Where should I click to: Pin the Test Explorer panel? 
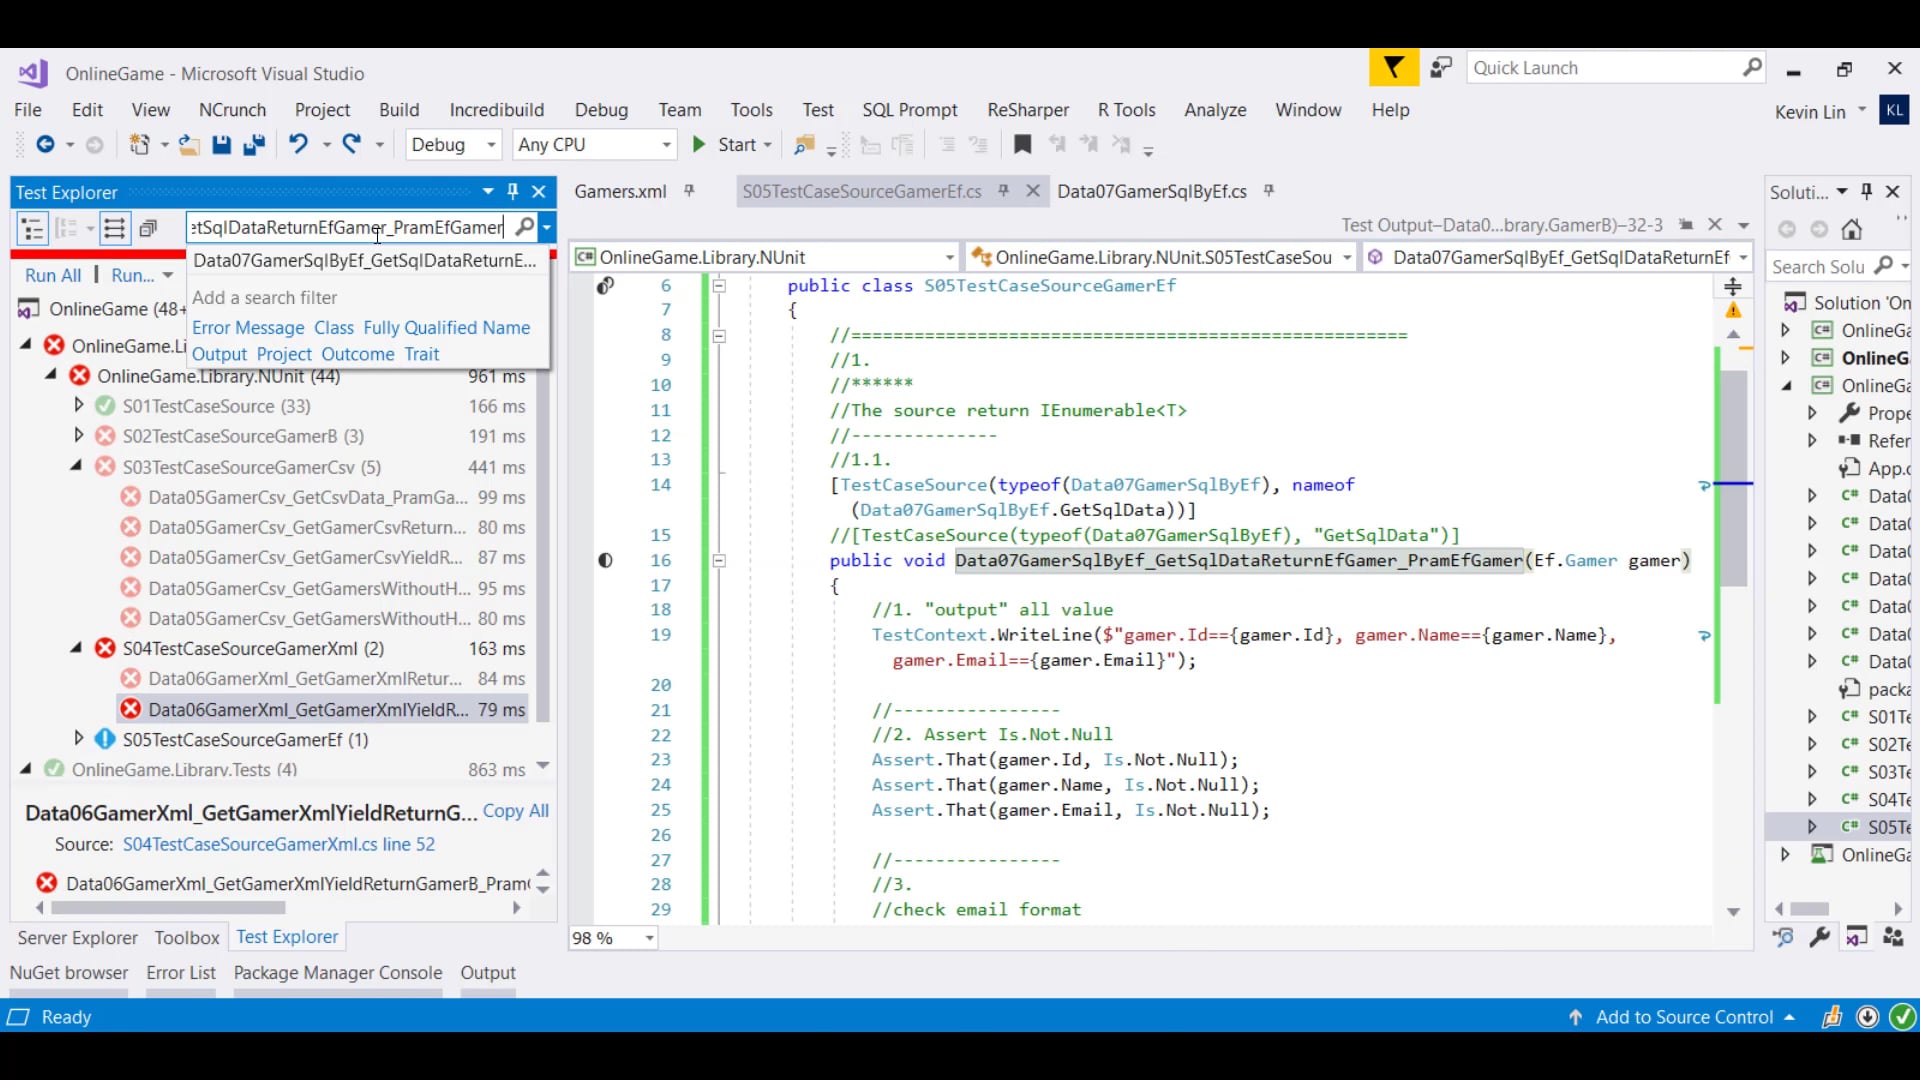tap(514, 191)
